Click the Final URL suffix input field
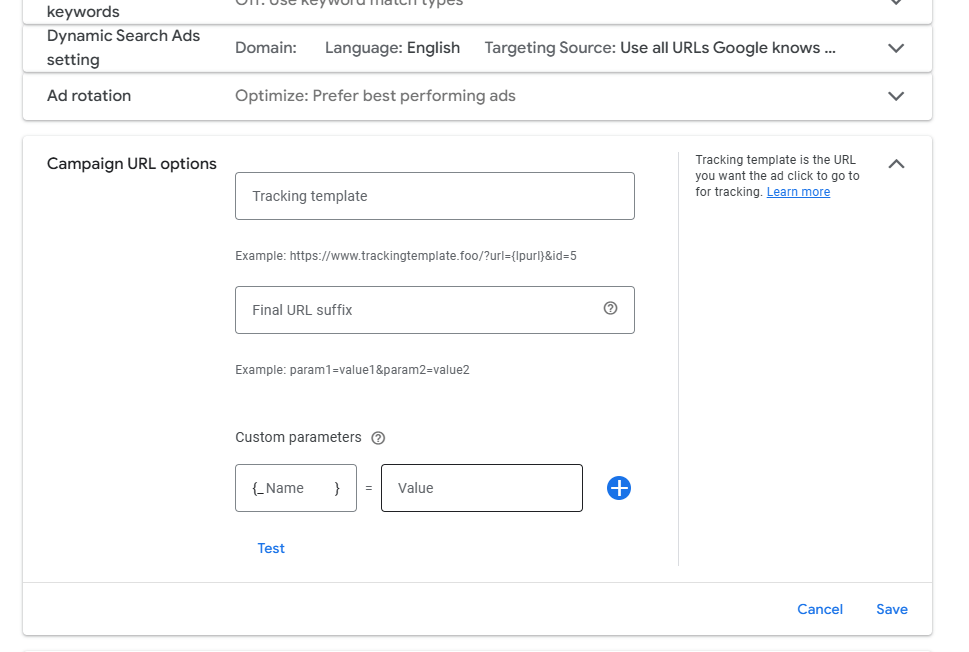The image size is (969, 652). 435,310
